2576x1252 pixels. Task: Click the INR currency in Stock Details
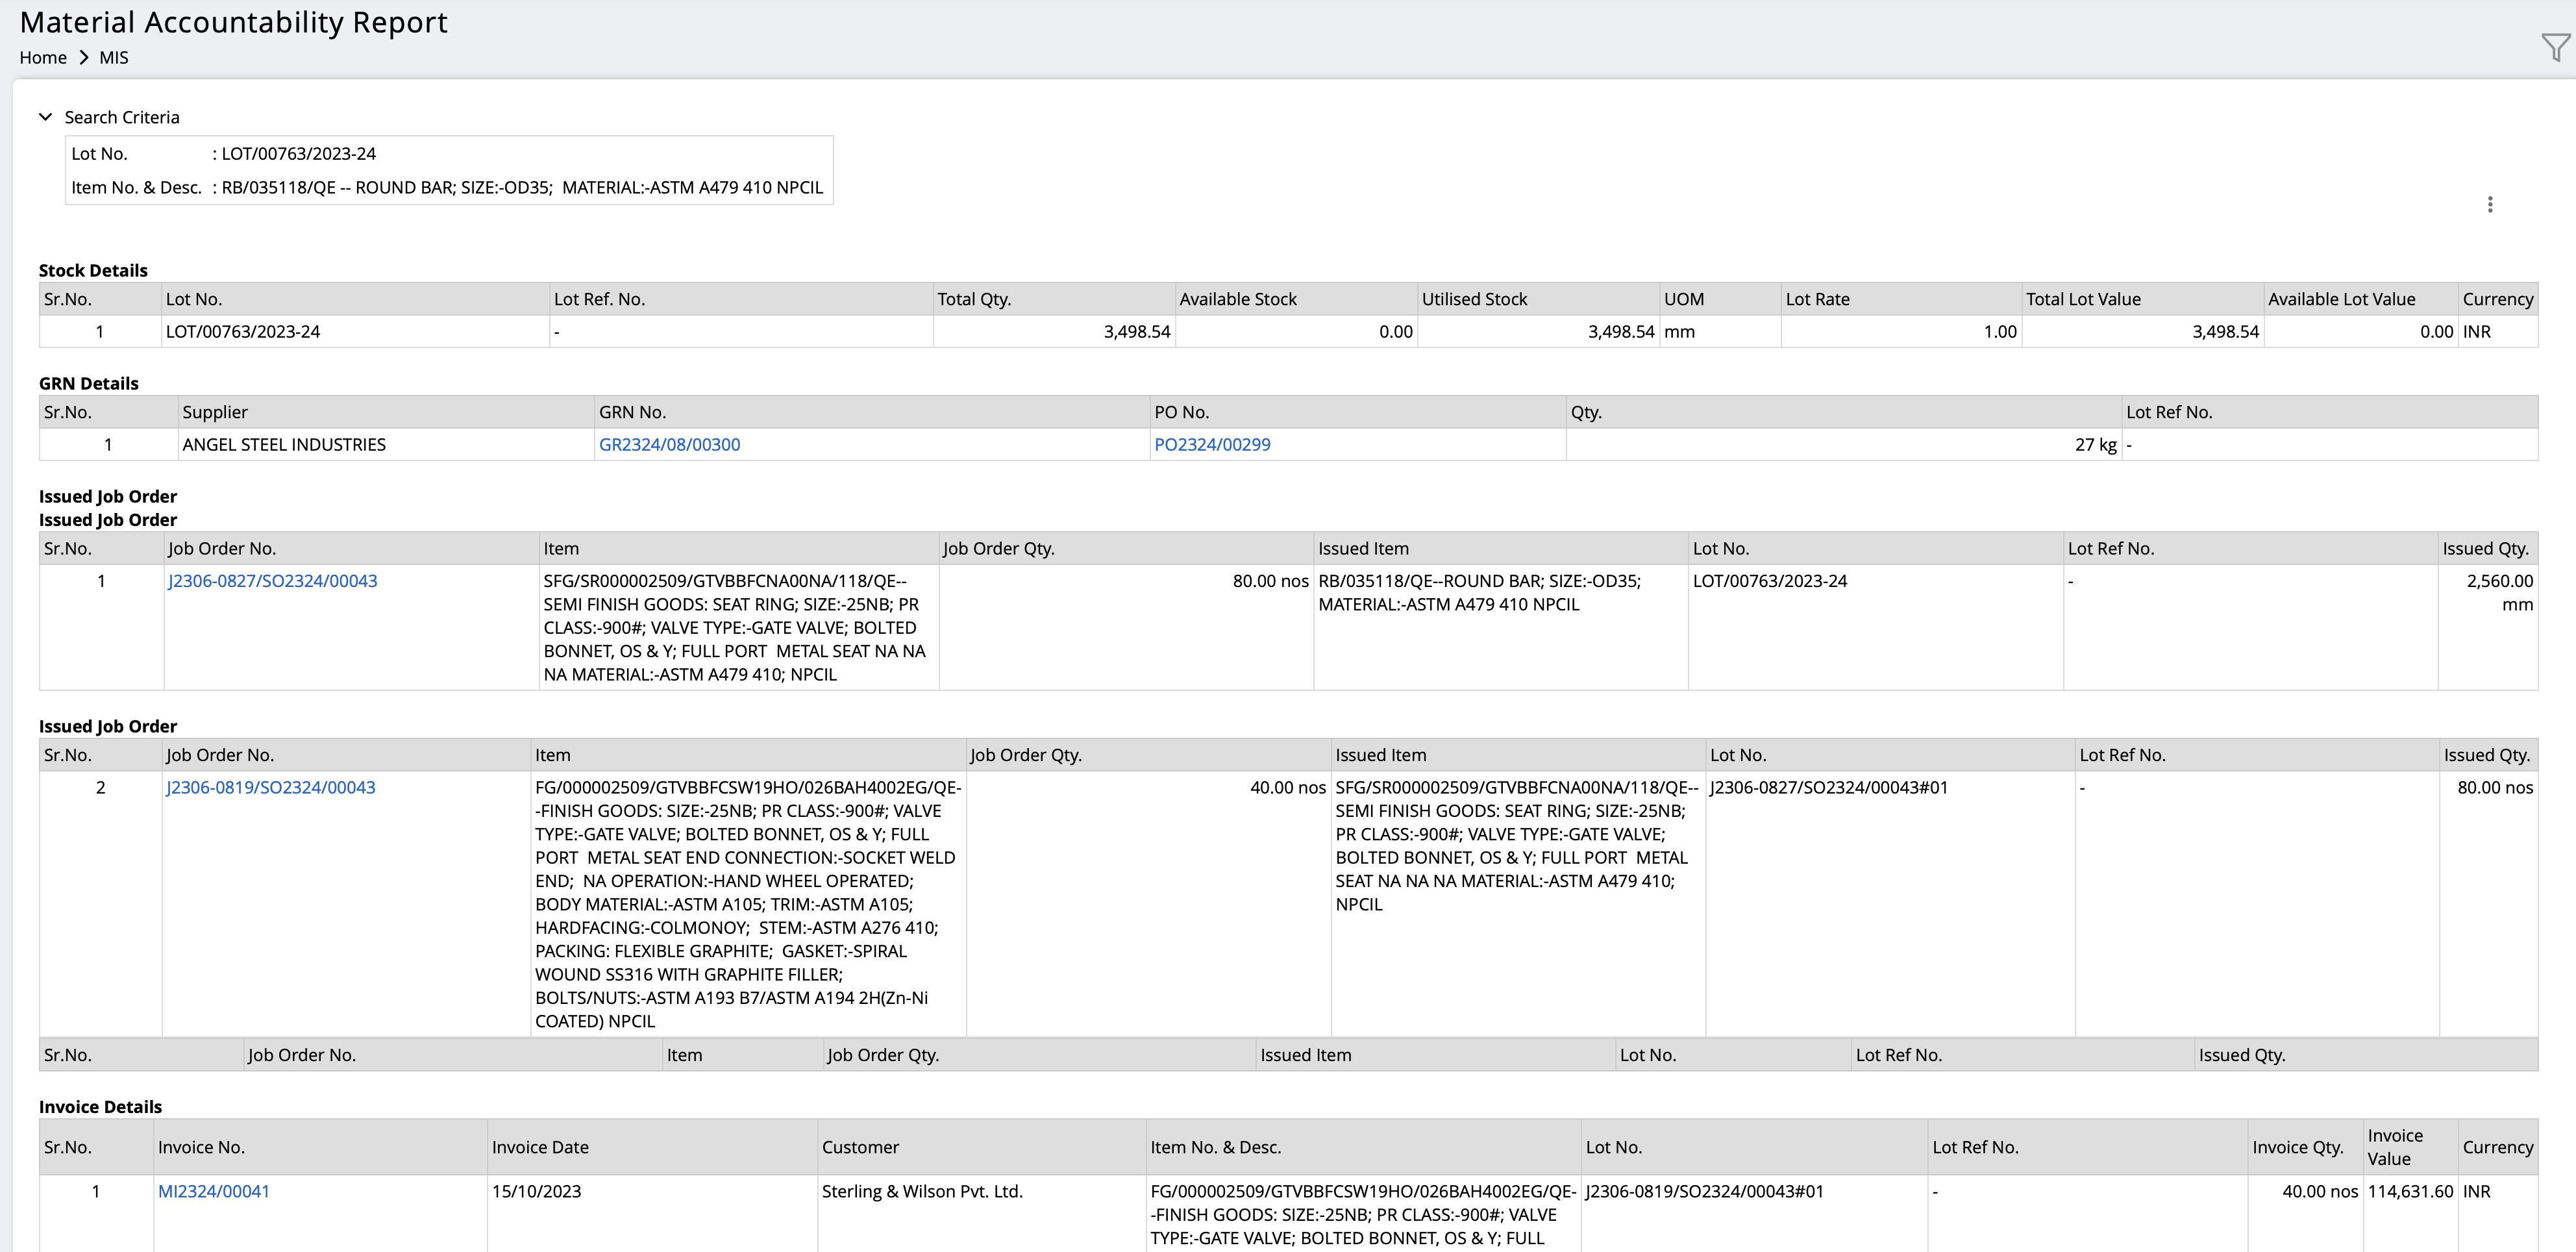[x=2477, y=331]
